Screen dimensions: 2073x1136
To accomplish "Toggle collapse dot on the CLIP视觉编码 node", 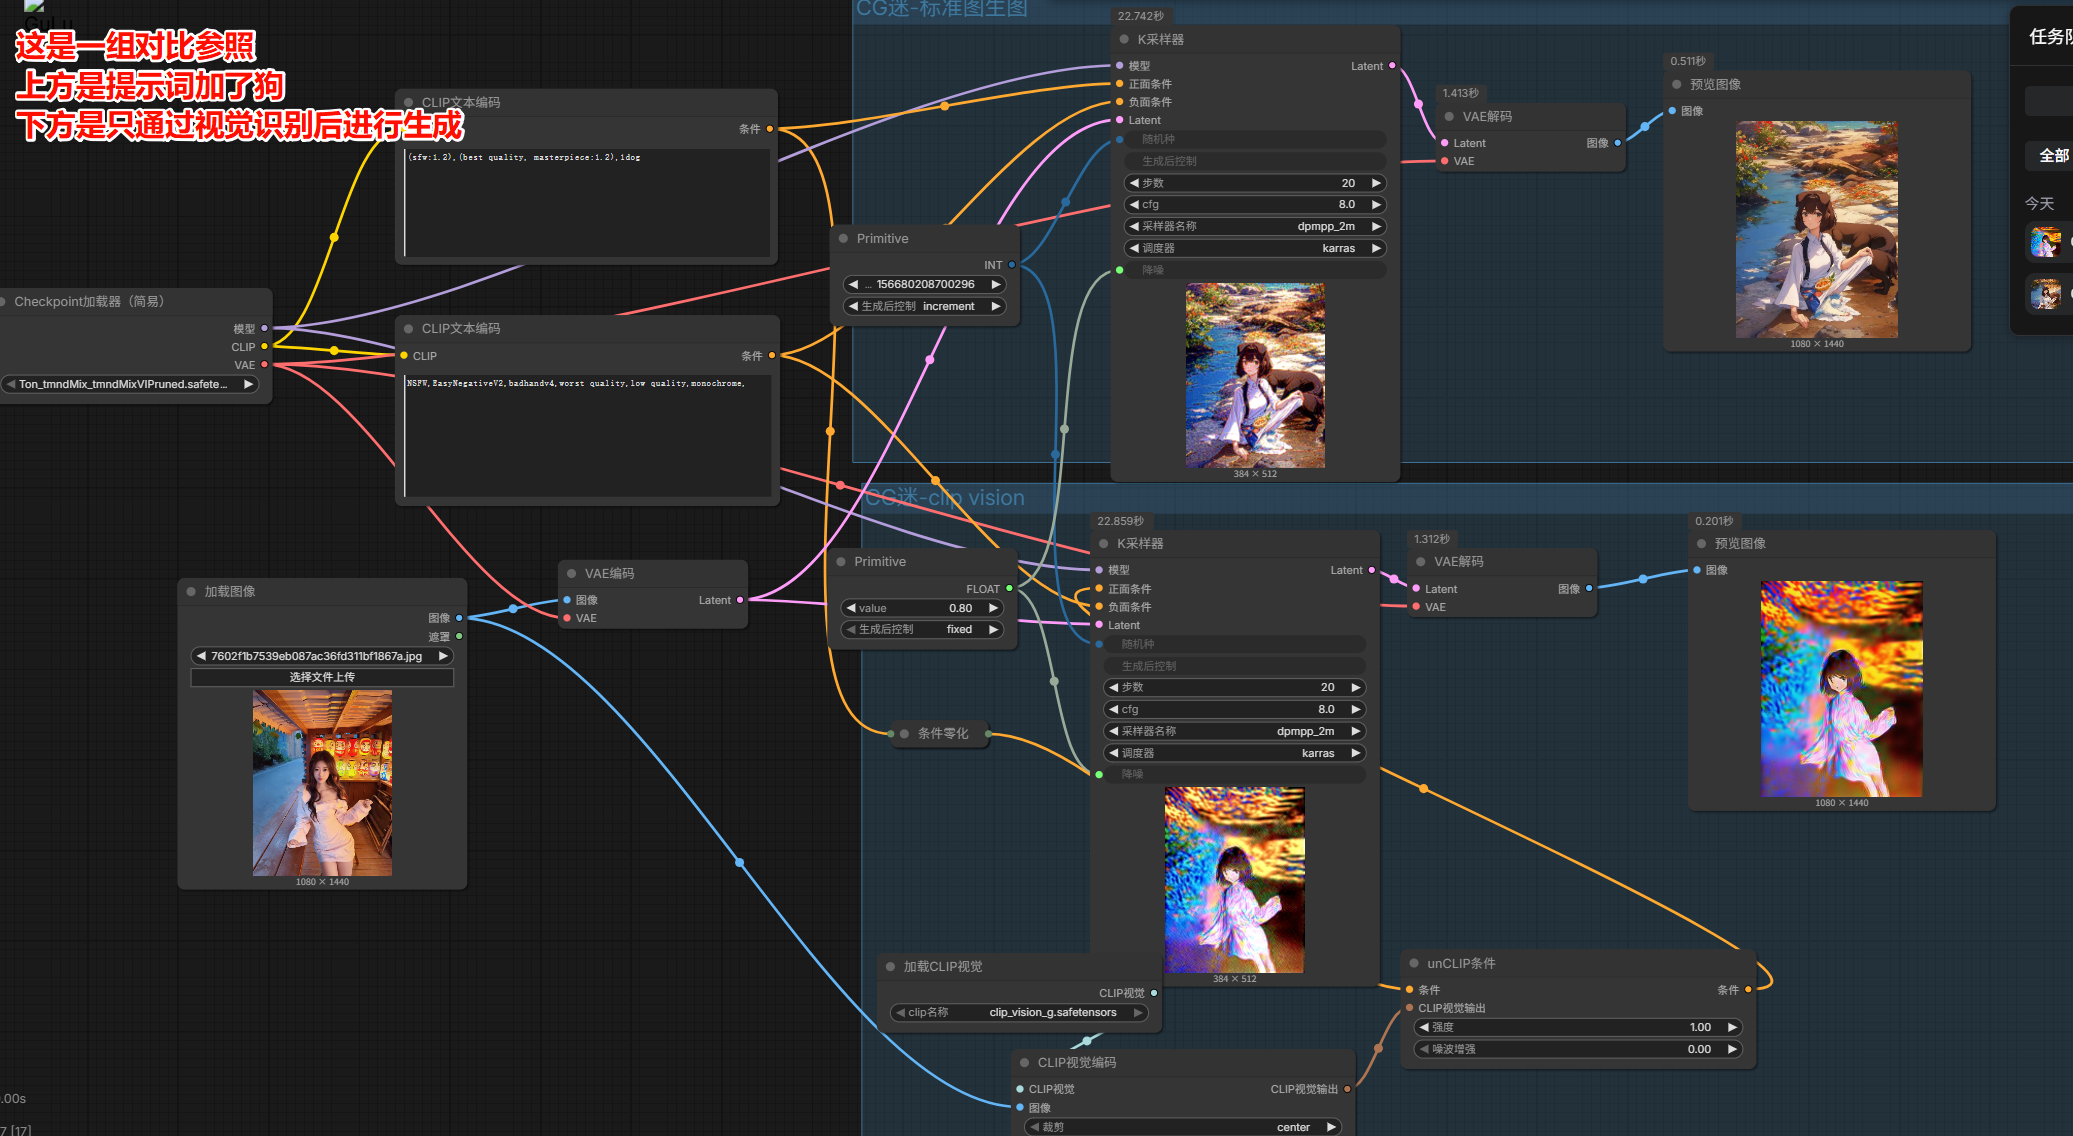I will click(1024, 1062).
